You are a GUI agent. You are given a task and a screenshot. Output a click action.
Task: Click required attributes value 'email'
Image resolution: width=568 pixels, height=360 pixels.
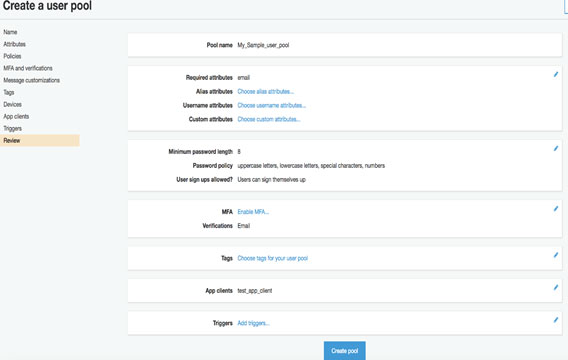[243, 78]
